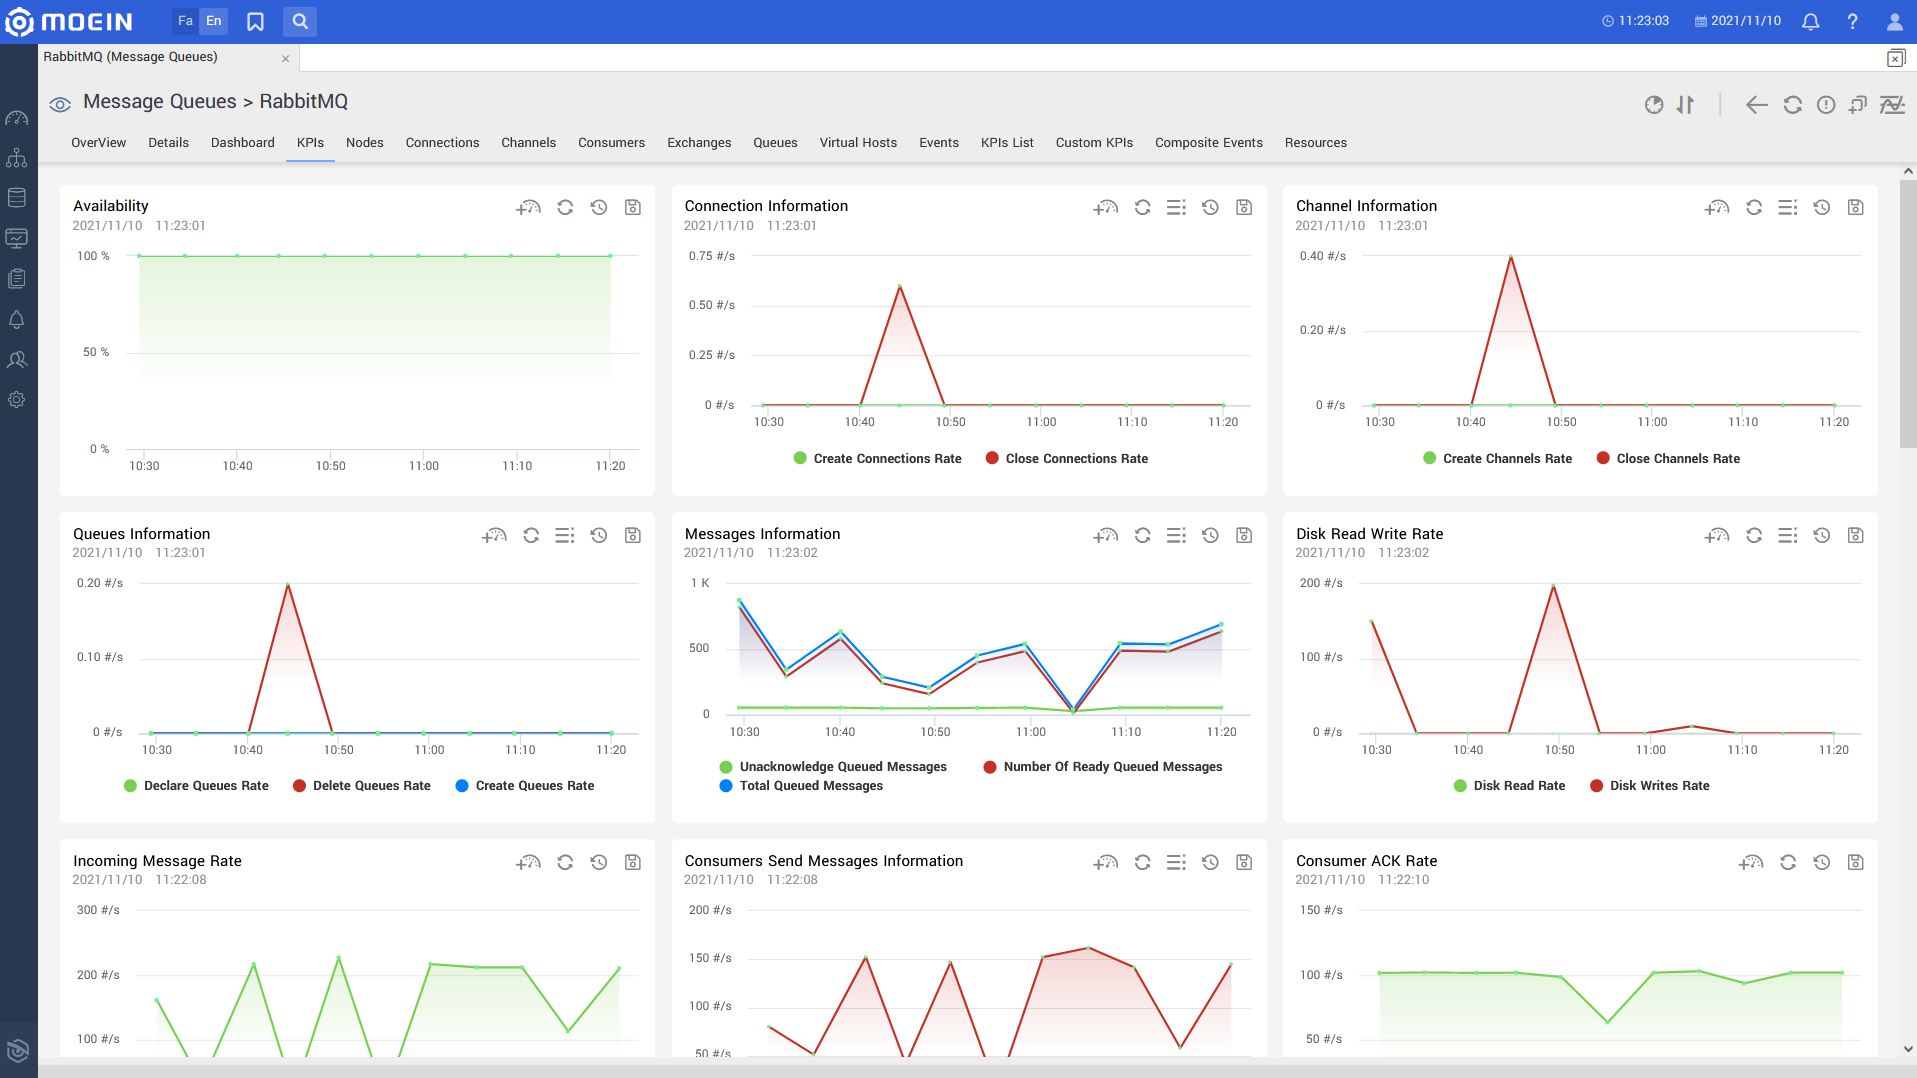Click the pie chart icon in header toolbar

point(1654,105)
